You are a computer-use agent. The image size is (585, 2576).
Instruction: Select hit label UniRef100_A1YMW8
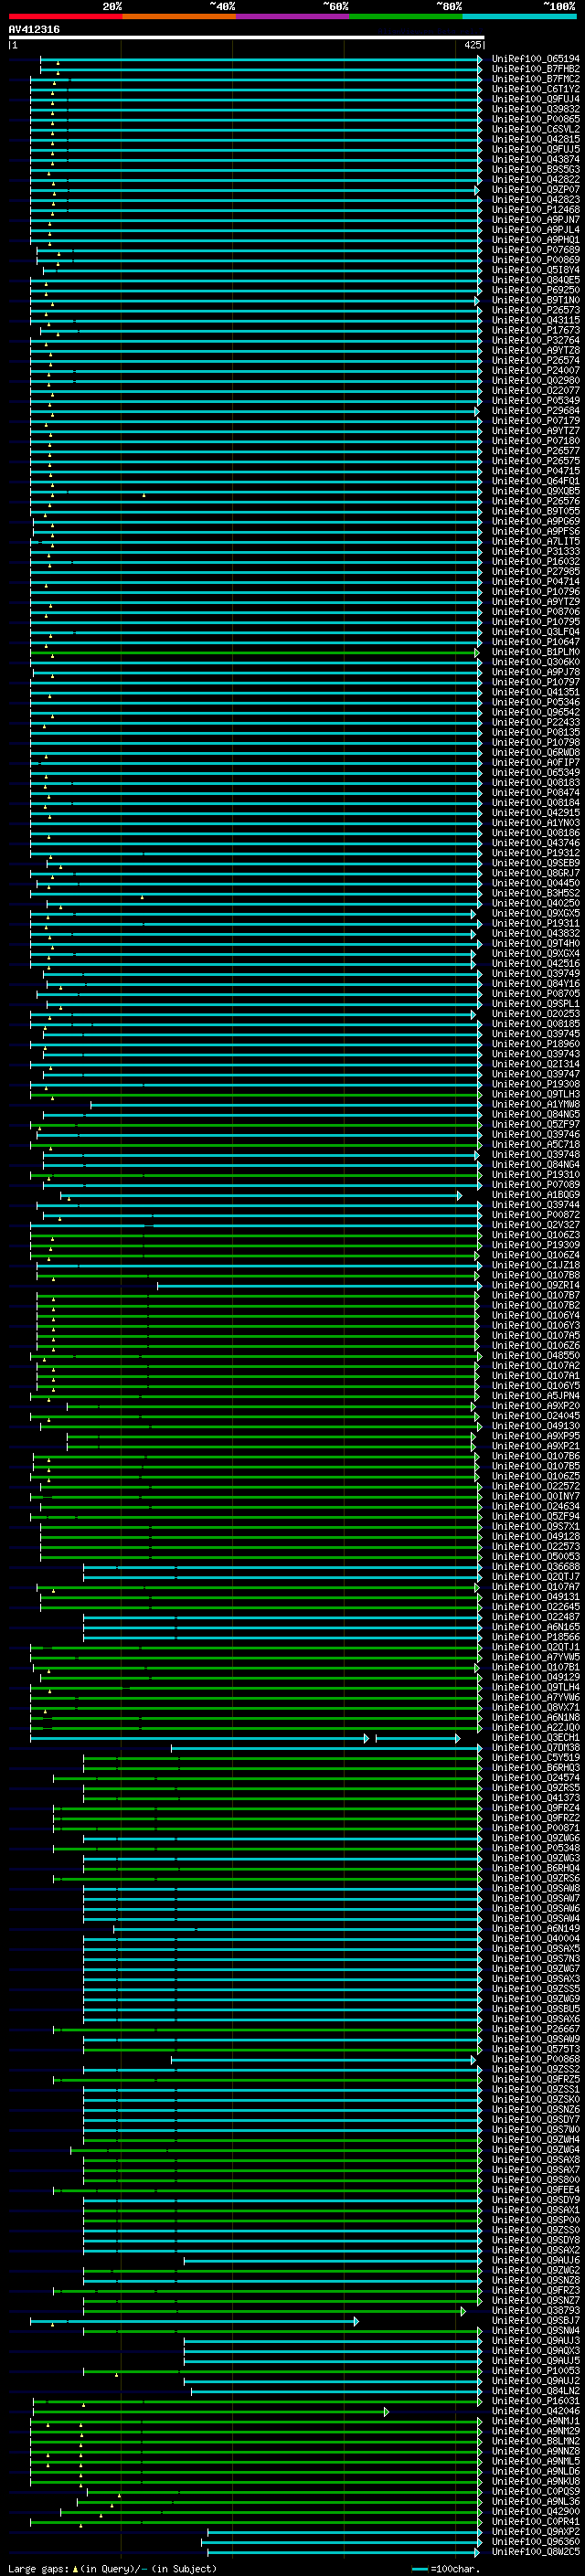pos(535,1105)
